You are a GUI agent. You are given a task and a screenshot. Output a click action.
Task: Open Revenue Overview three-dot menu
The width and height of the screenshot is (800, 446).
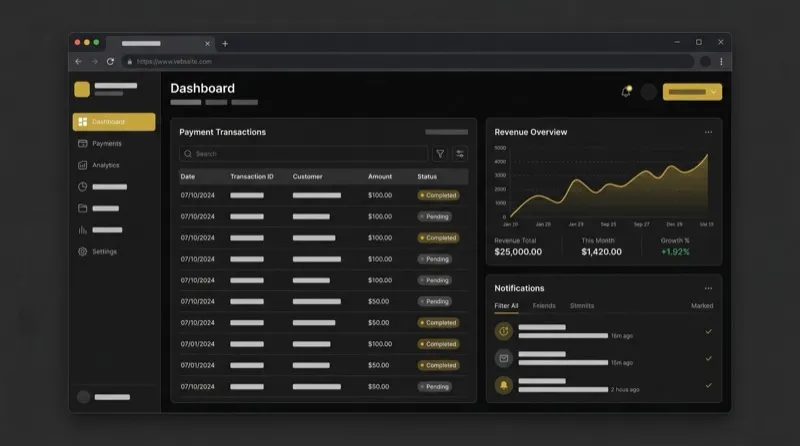pos(708,132)
